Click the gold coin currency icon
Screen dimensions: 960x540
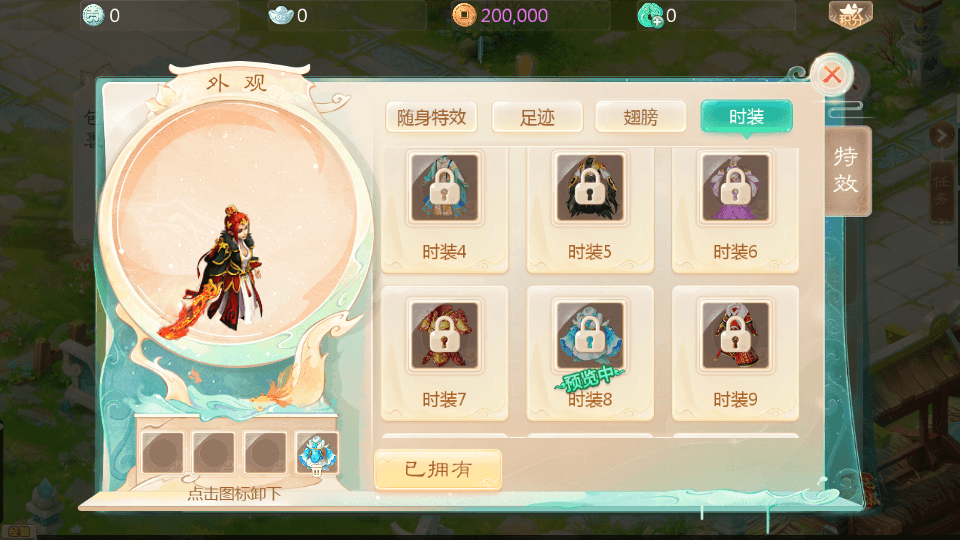pos(464,15)
